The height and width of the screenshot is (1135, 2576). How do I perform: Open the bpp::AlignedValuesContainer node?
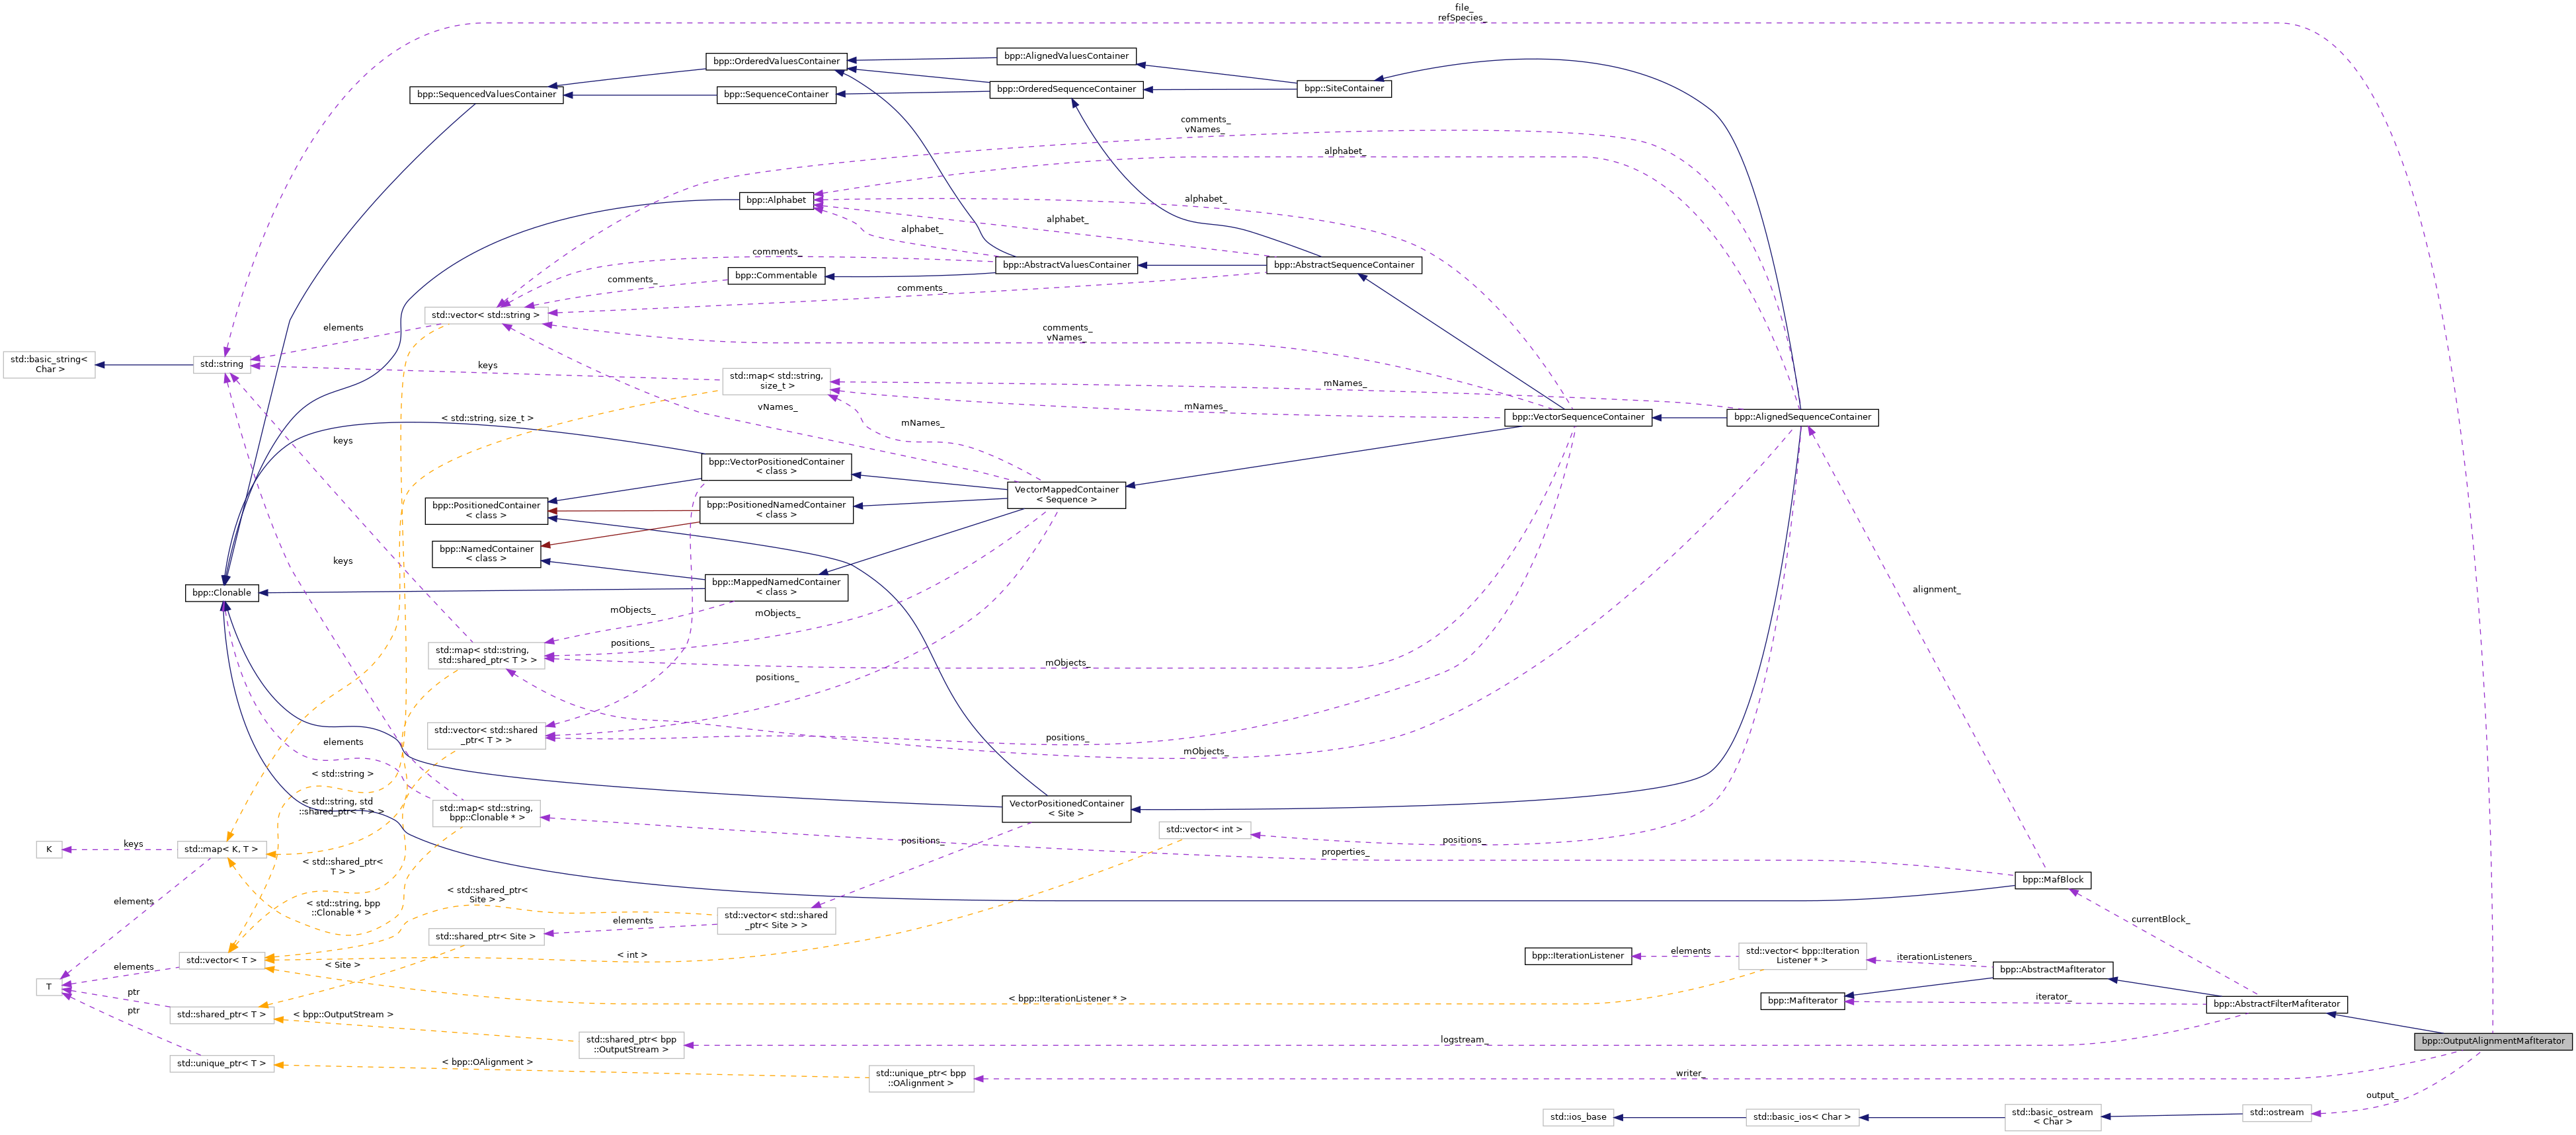point(1066,57)
